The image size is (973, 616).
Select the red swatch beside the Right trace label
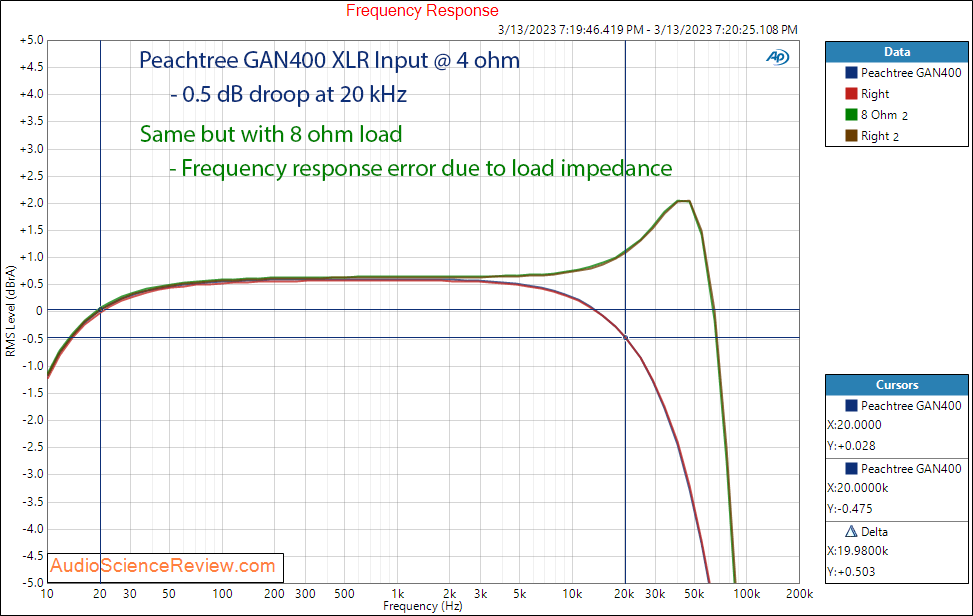851,94
